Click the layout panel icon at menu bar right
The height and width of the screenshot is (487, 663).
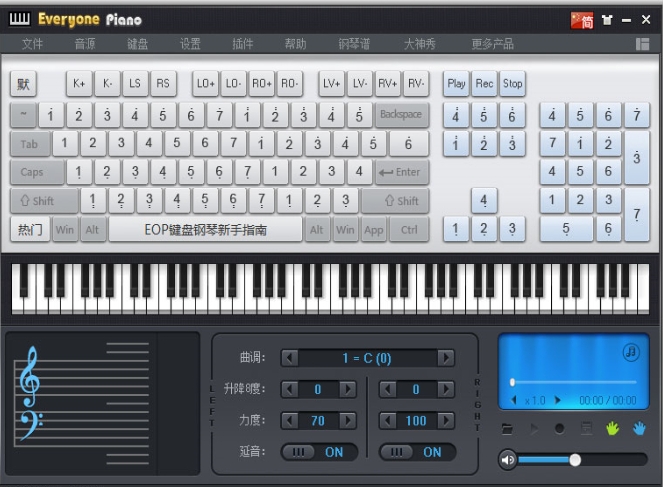coord(642,44)
